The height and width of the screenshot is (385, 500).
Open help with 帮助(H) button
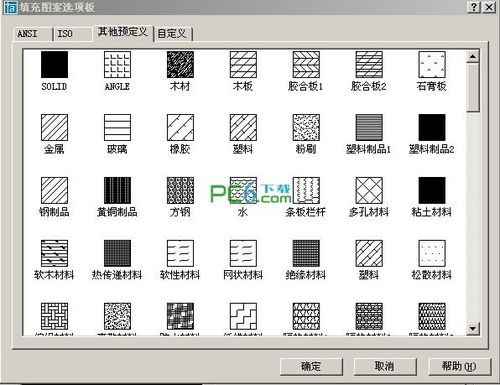[459, 366]
